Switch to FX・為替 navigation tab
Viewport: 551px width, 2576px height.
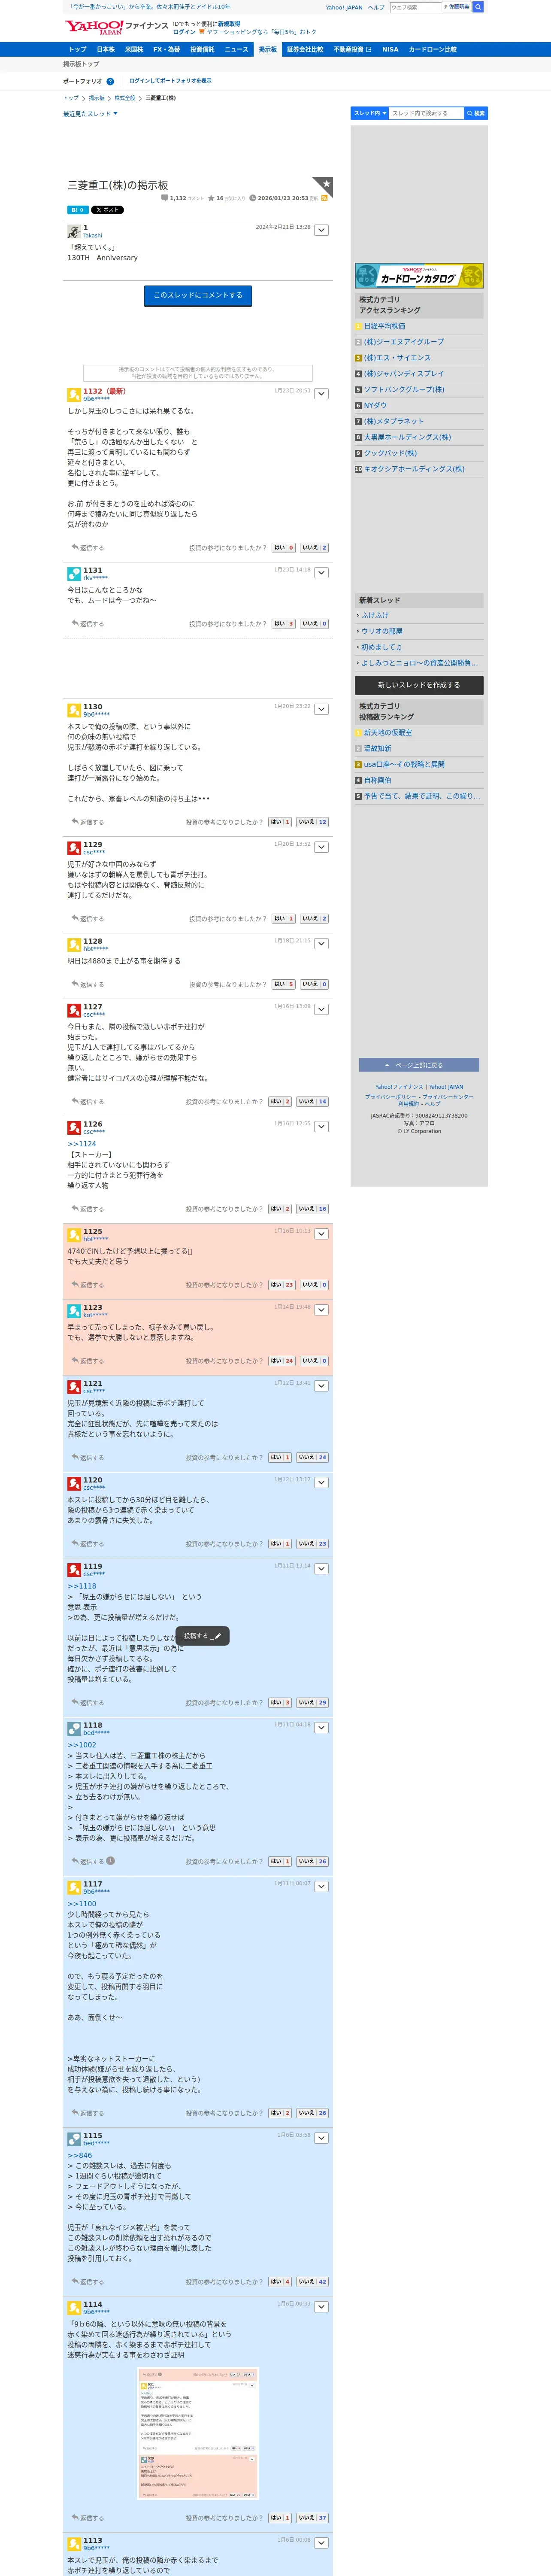coord(166,49)
